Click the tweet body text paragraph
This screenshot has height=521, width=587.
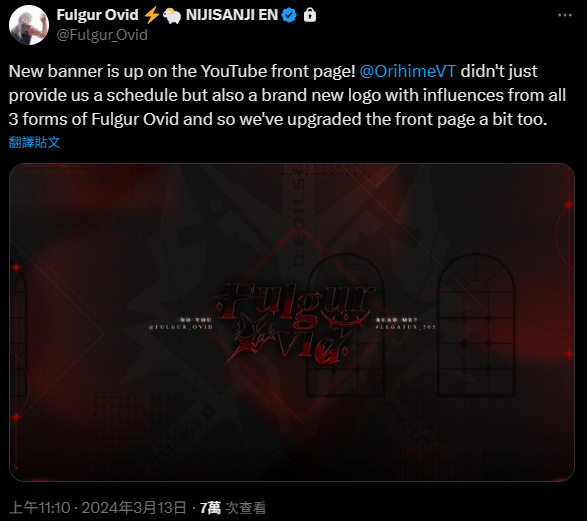tap(287, 95)
